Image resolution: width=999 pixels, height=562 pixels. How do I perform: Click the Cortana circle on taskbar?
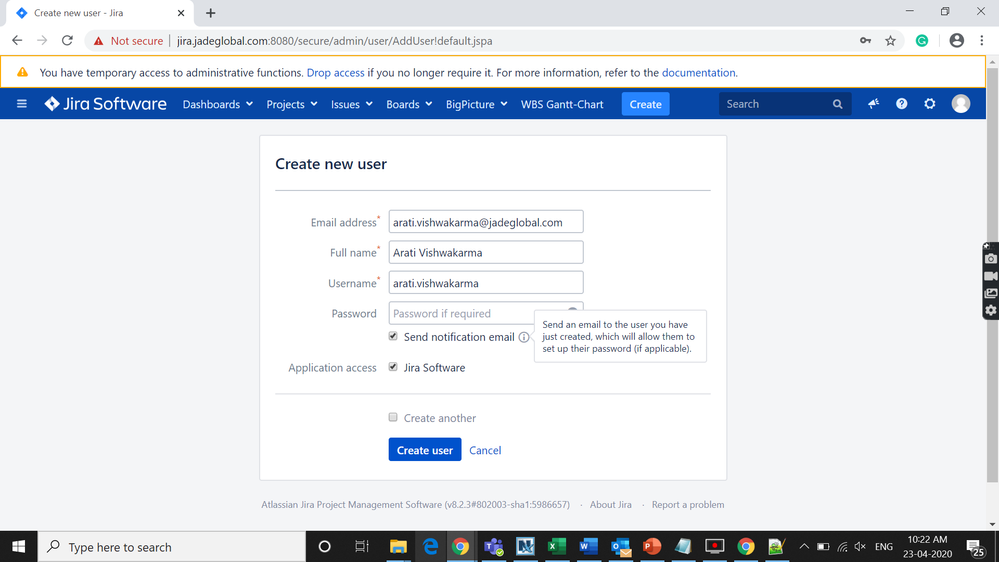(x=324, y=547)
